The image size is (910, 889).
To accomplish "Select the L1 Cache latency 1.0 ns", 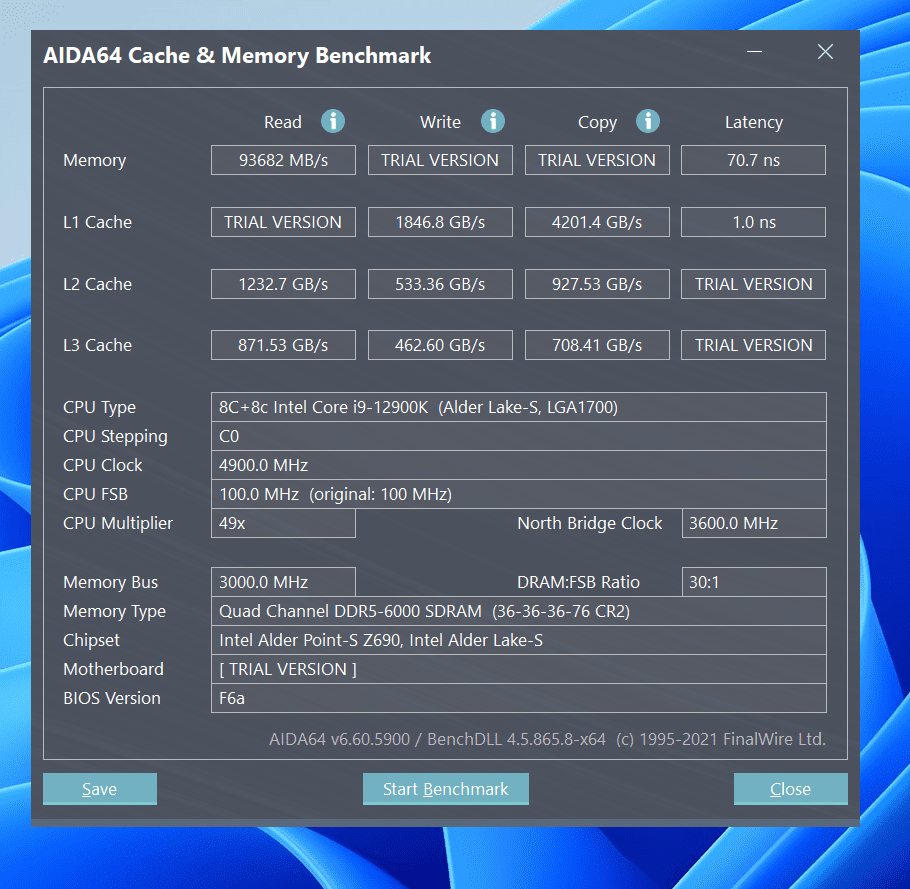I will [x=753, y=222].
